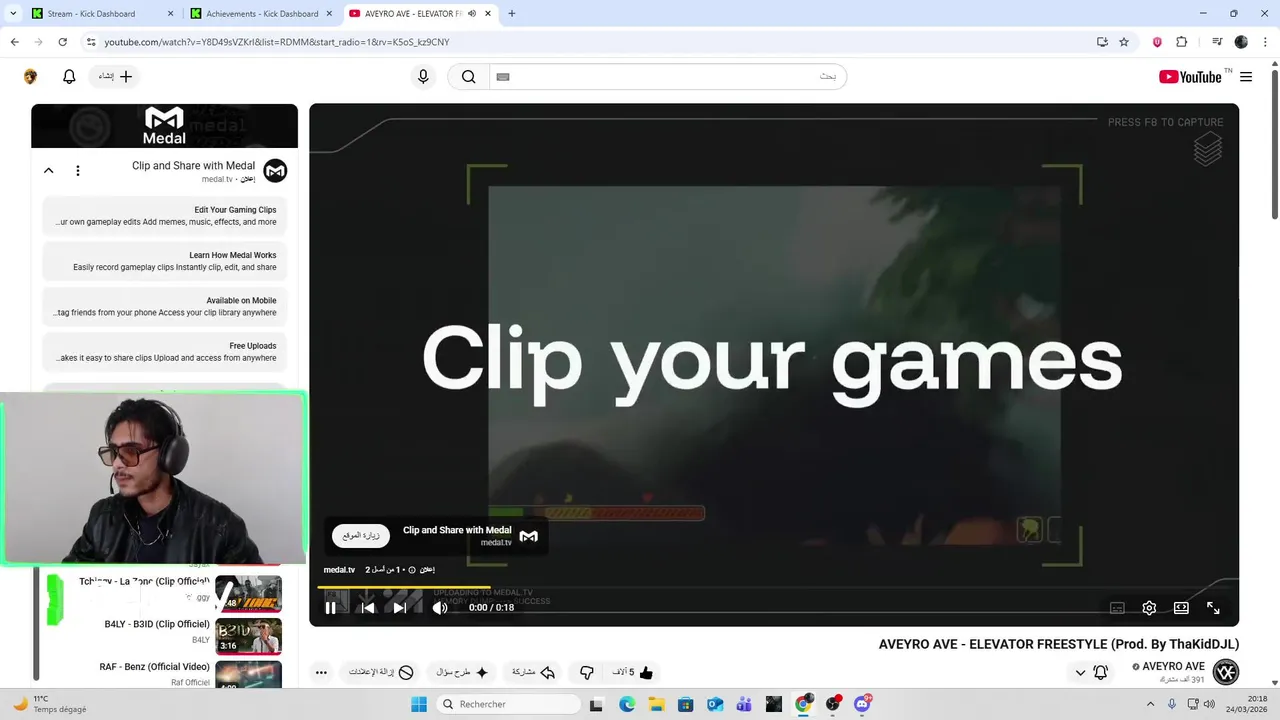Go back in browser history
This screenshot has width=1280, height=720.
coord(14,42)
